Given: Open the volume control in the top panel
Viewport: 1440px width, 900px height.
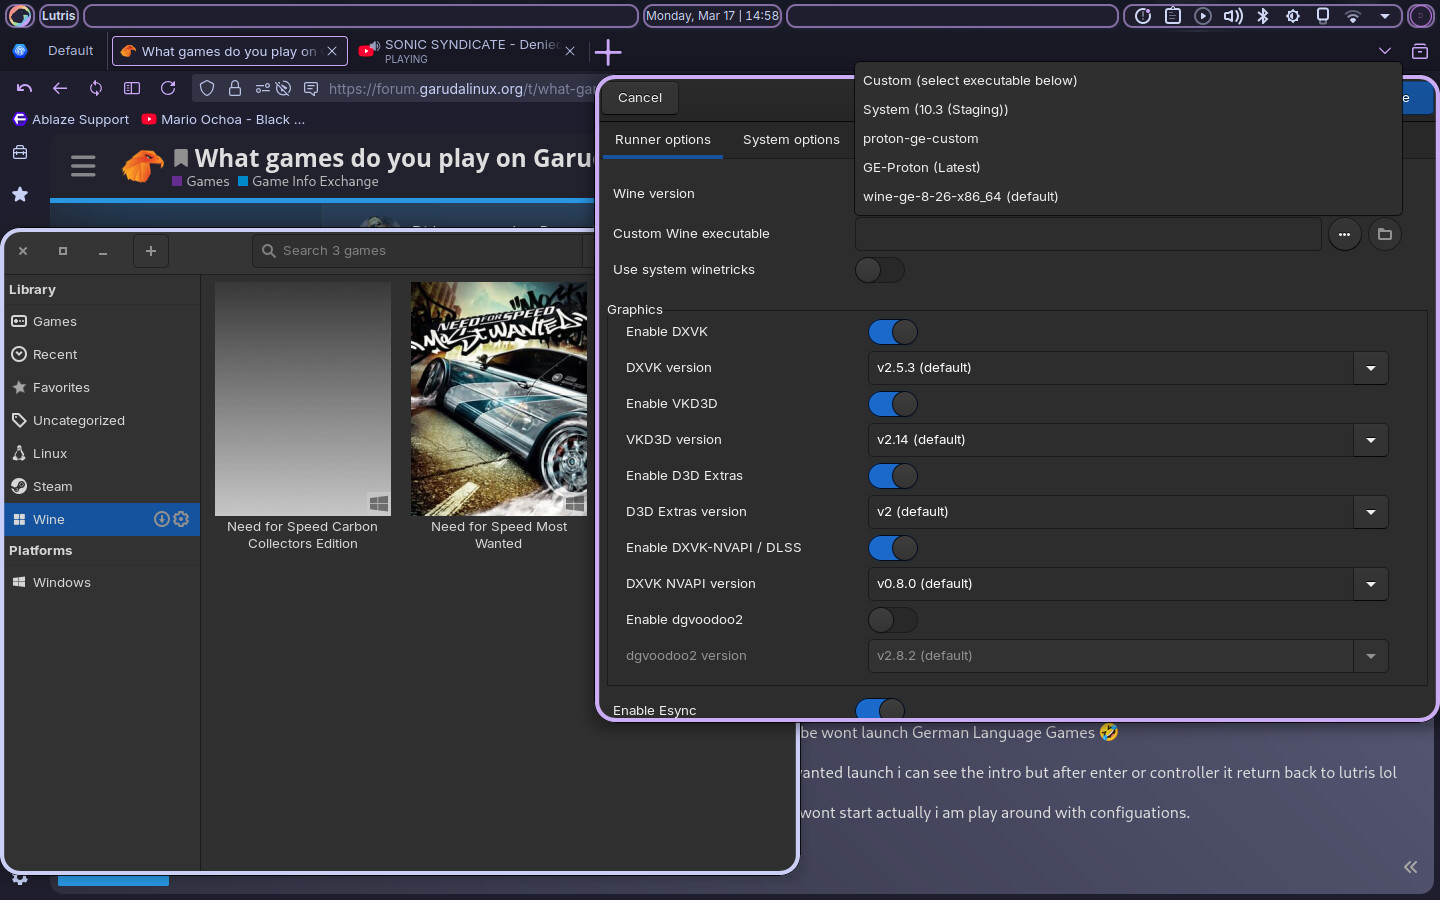Looking at the screenshot, I should 1233,16.
